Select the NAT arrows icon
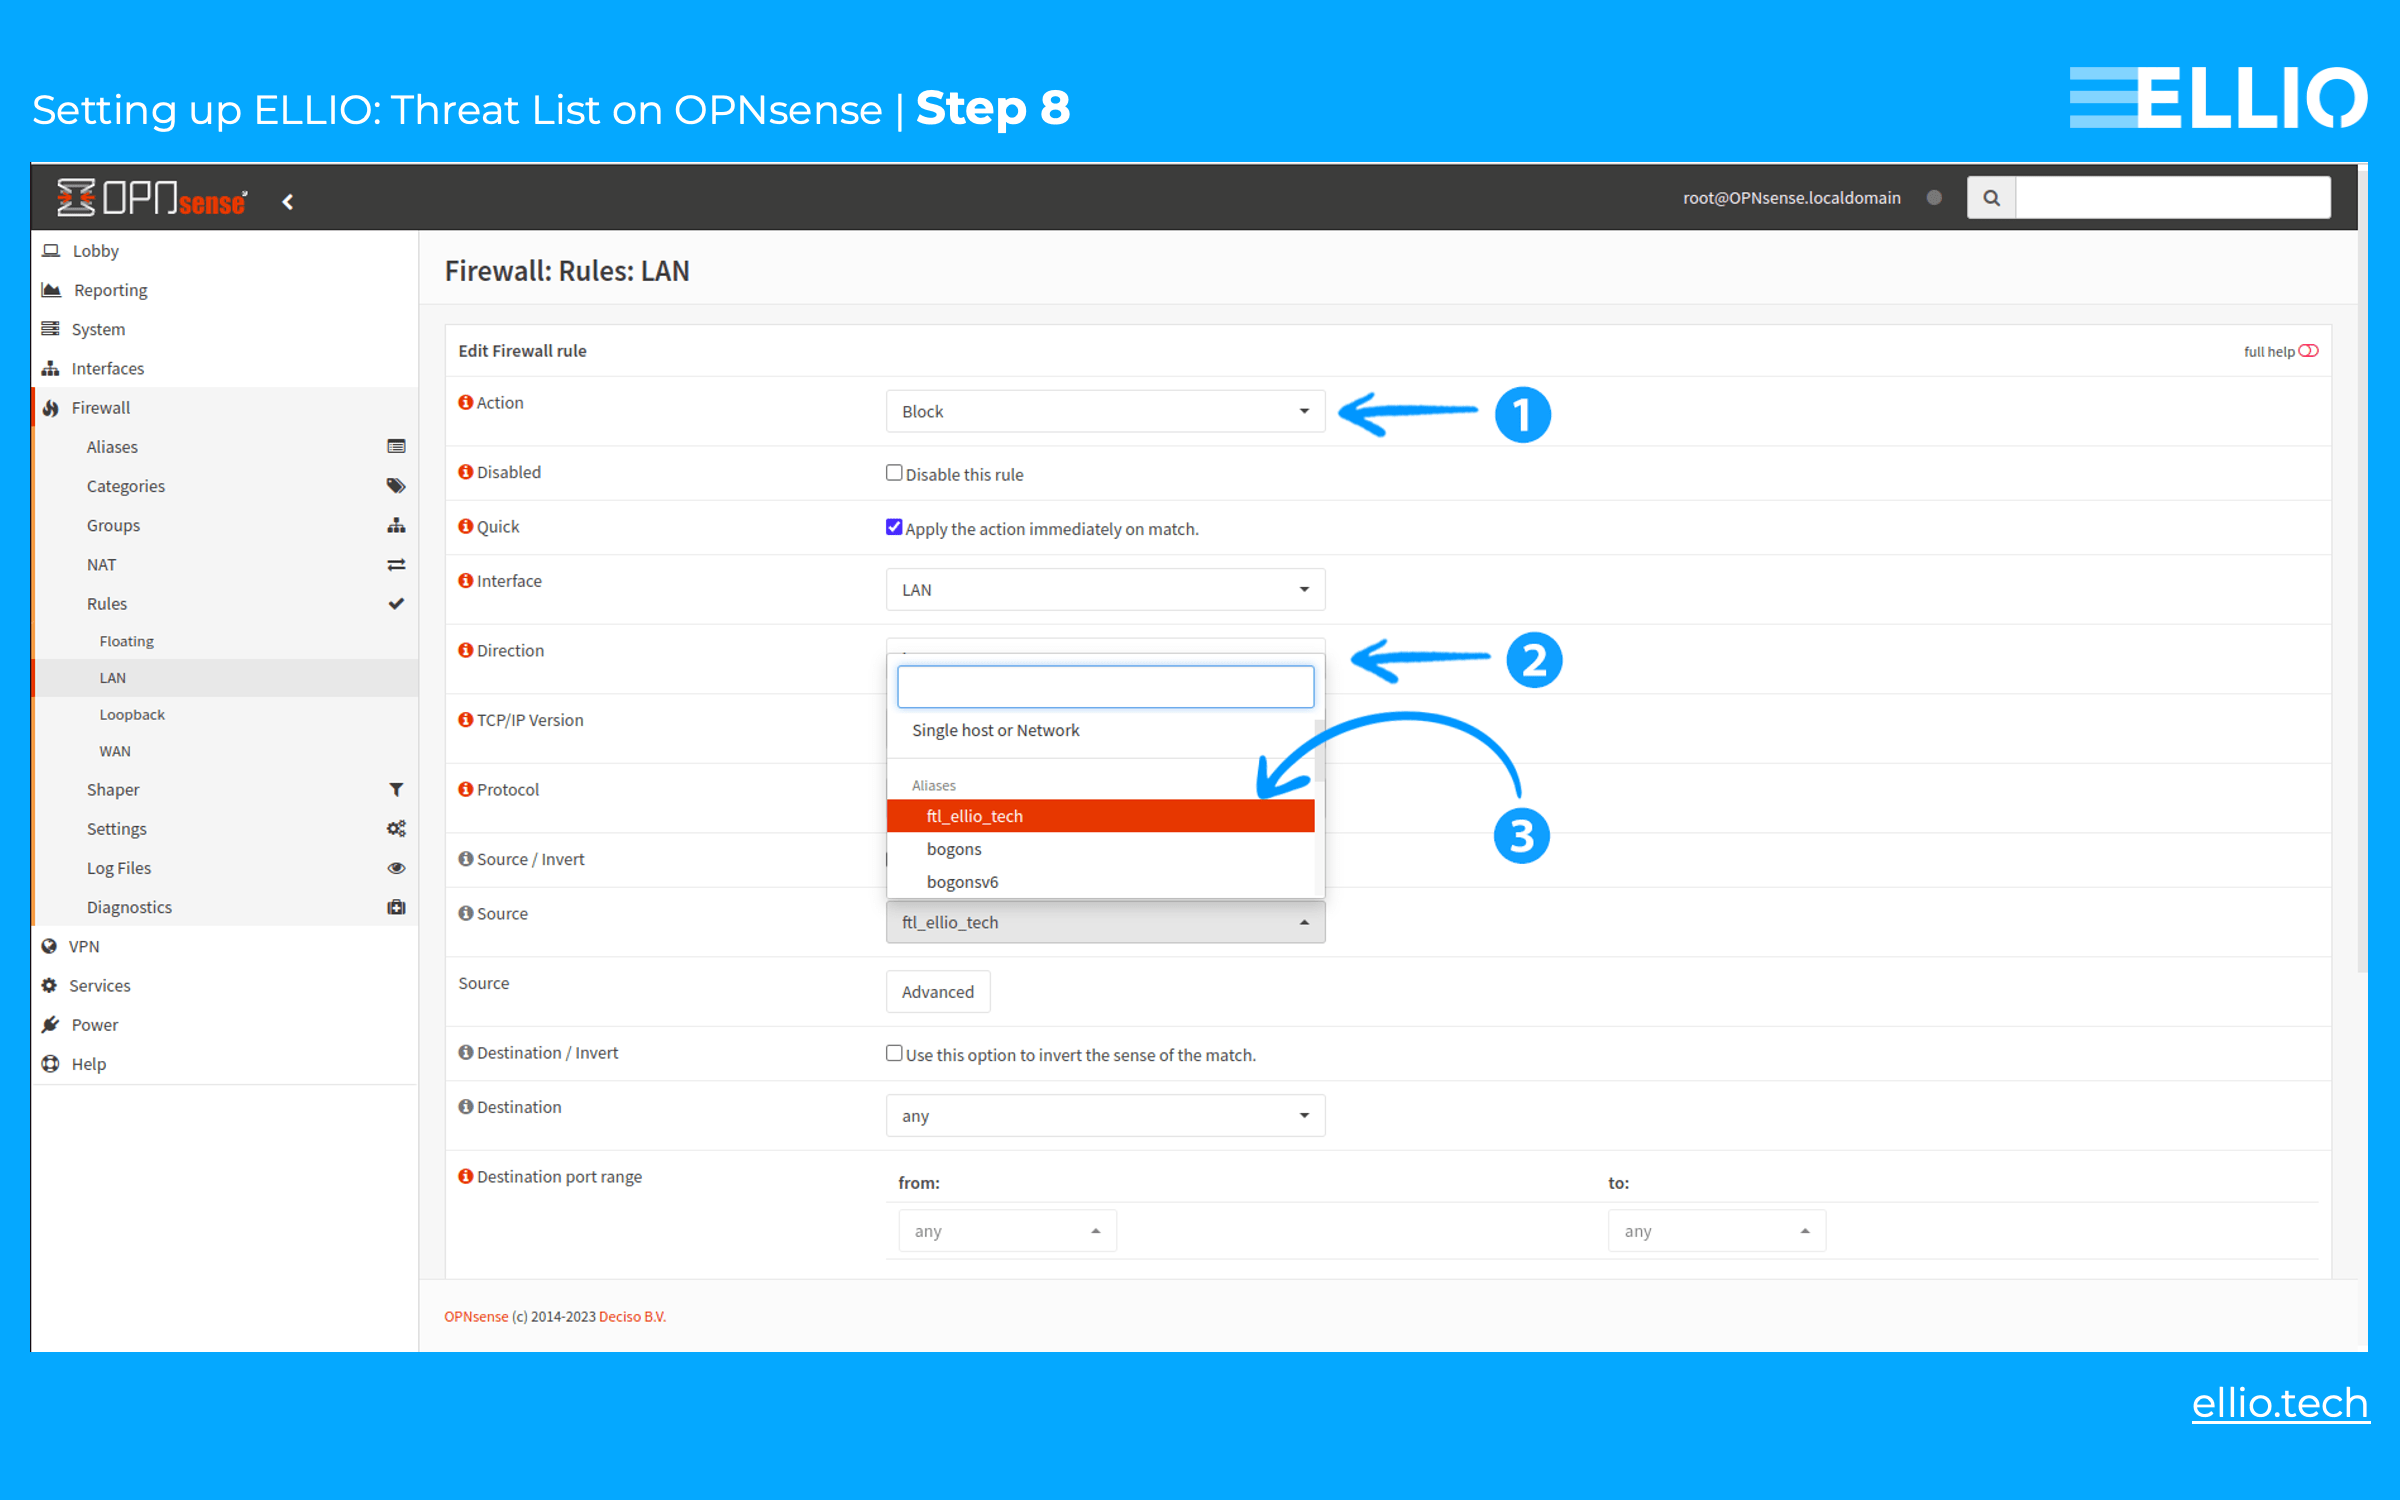 click(x=396, y=564)
